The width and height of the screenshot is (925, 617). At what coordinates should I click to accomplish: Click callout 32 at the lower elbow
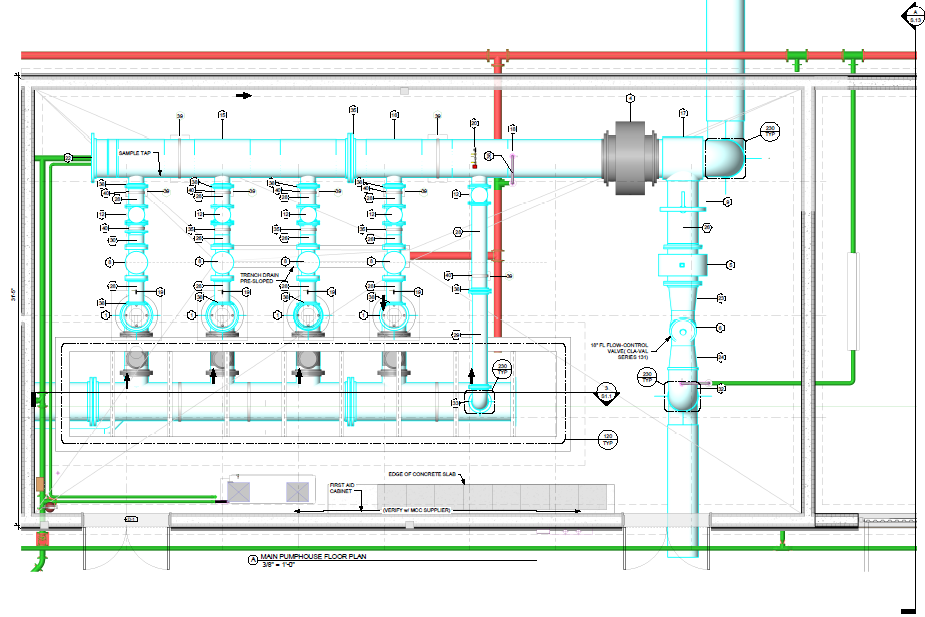pos(721,389)
